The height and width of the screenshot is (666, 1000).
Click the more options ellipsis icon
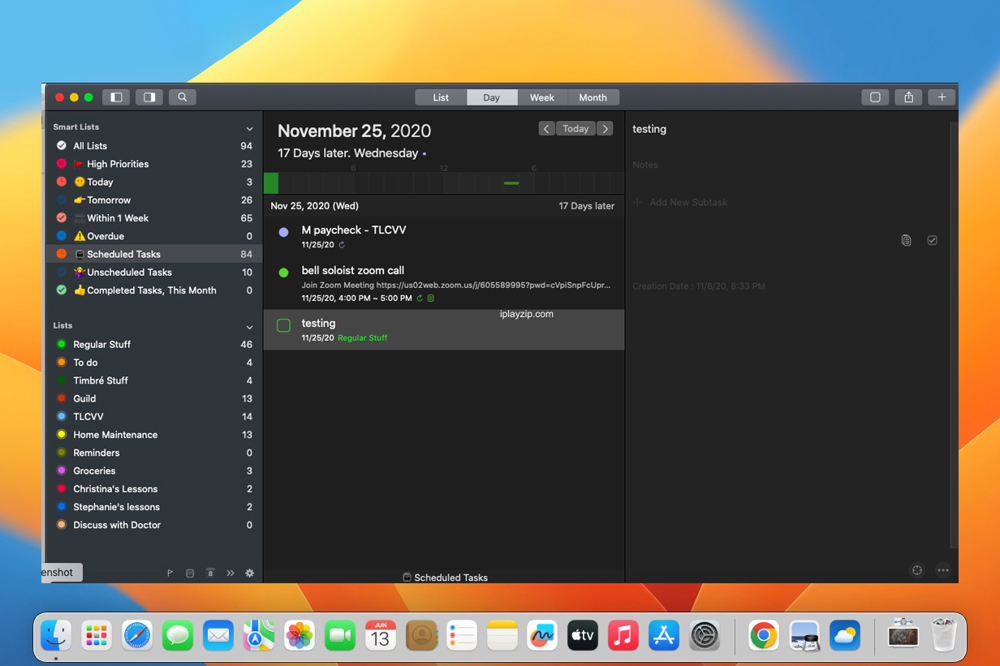[x=943, y=570]
